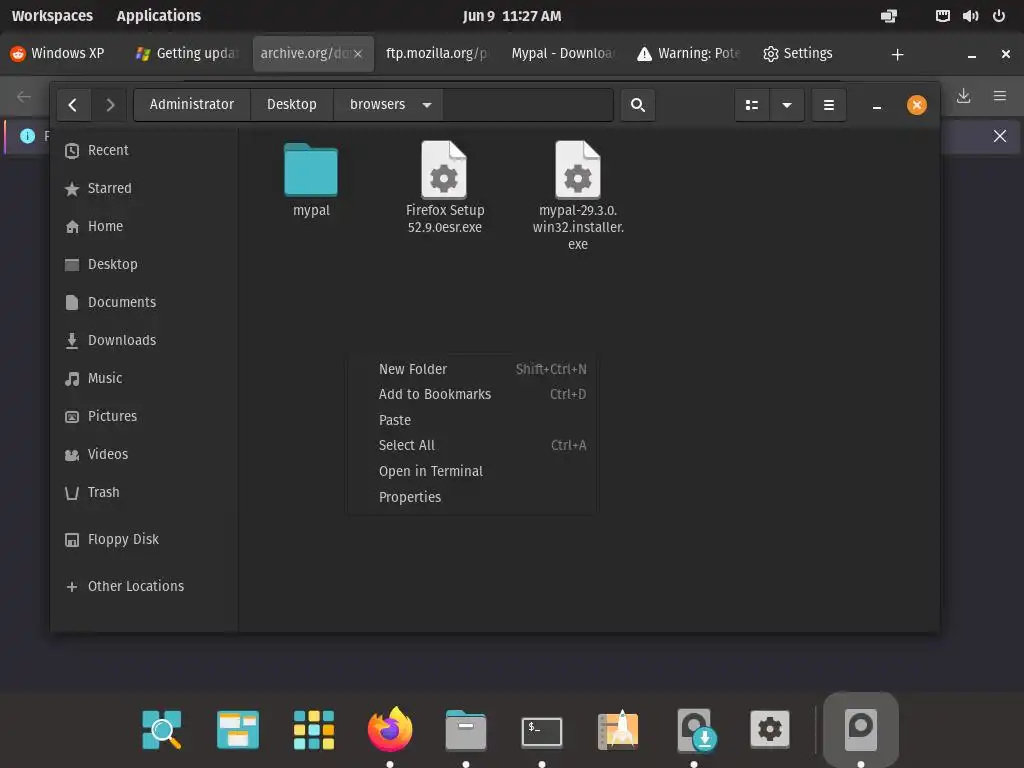Choose Paste from context menu
The image size is (1024, 768).
point(472,420)
